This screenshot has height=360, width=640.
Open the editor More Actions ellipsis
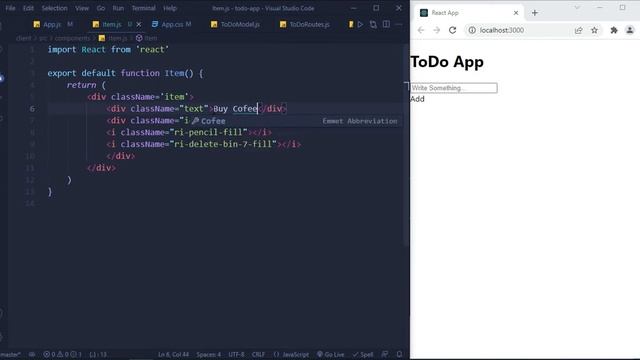coord(399,24)
